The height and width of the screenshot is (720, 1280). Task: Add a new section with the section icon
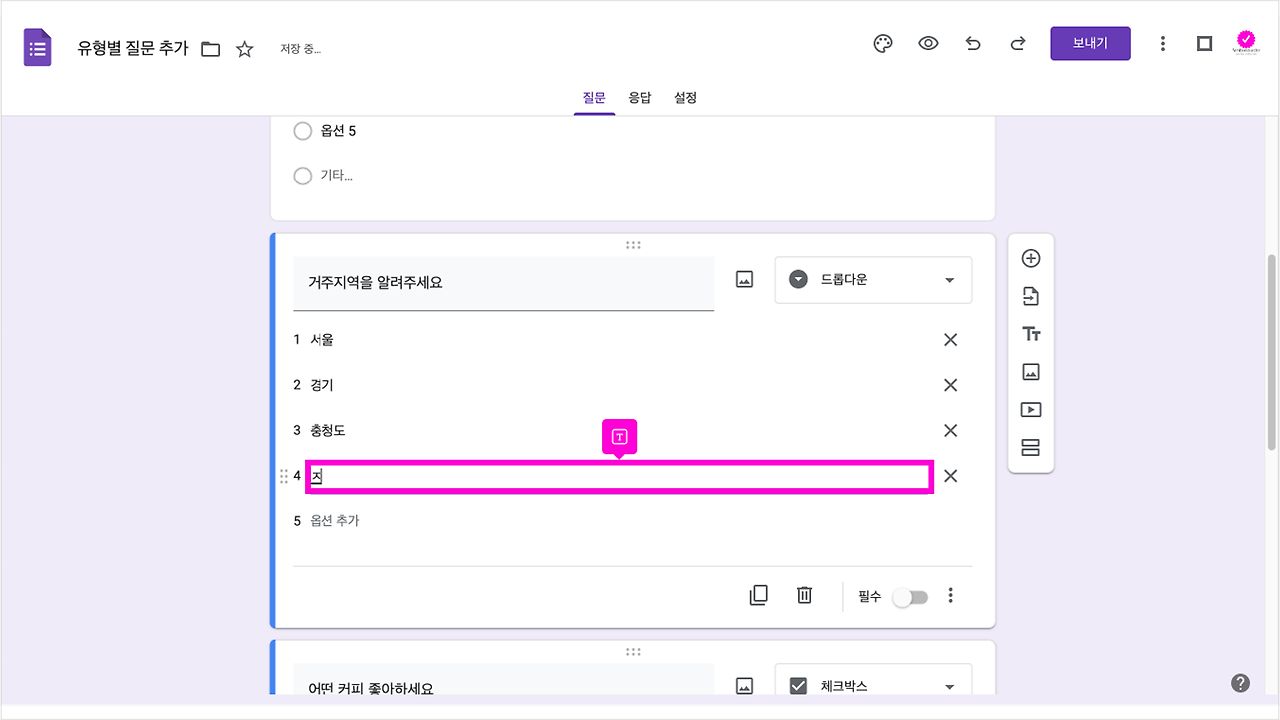(1030, 447)
